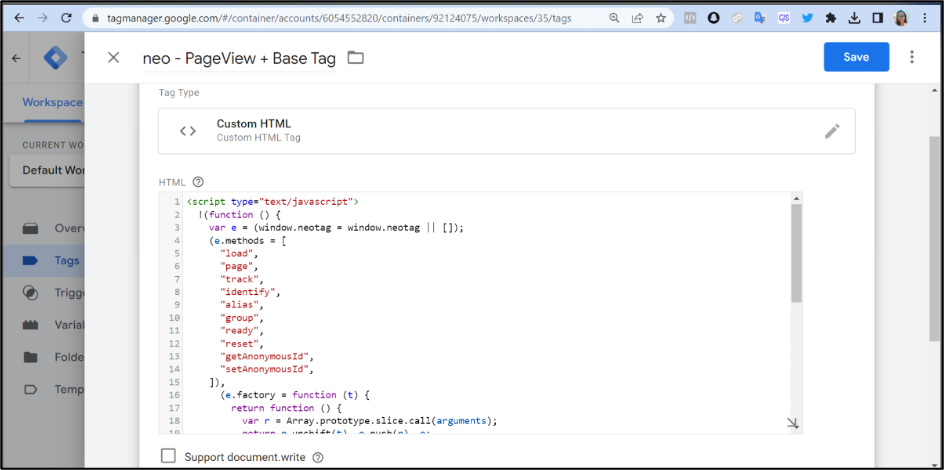Open help for HTML field
Image resolution: width=945 pixels, height=470 pixels.
click(x=198, y=182)
